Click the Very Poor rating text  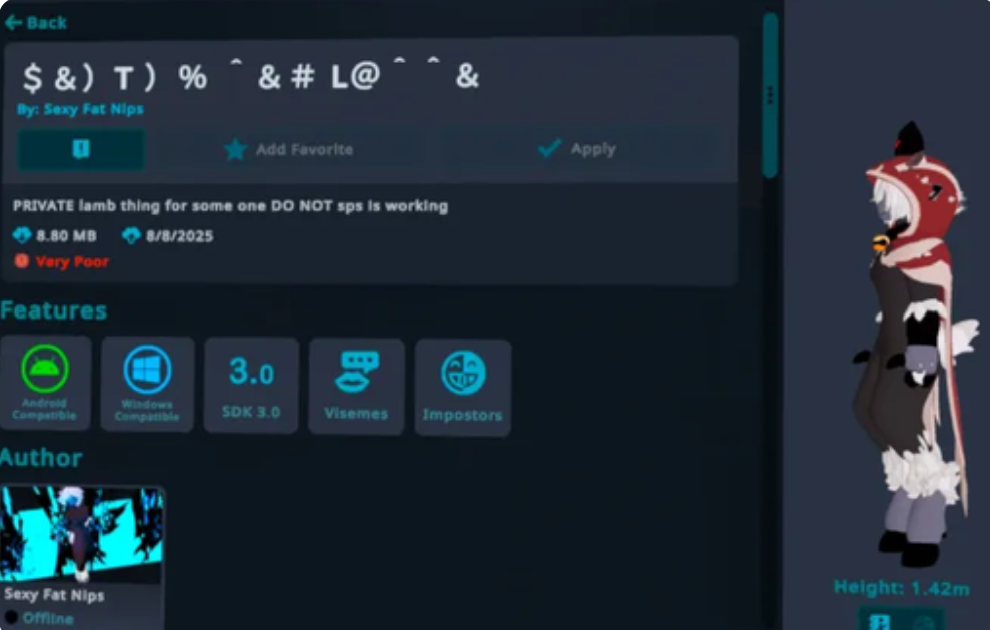coord(72,261)
